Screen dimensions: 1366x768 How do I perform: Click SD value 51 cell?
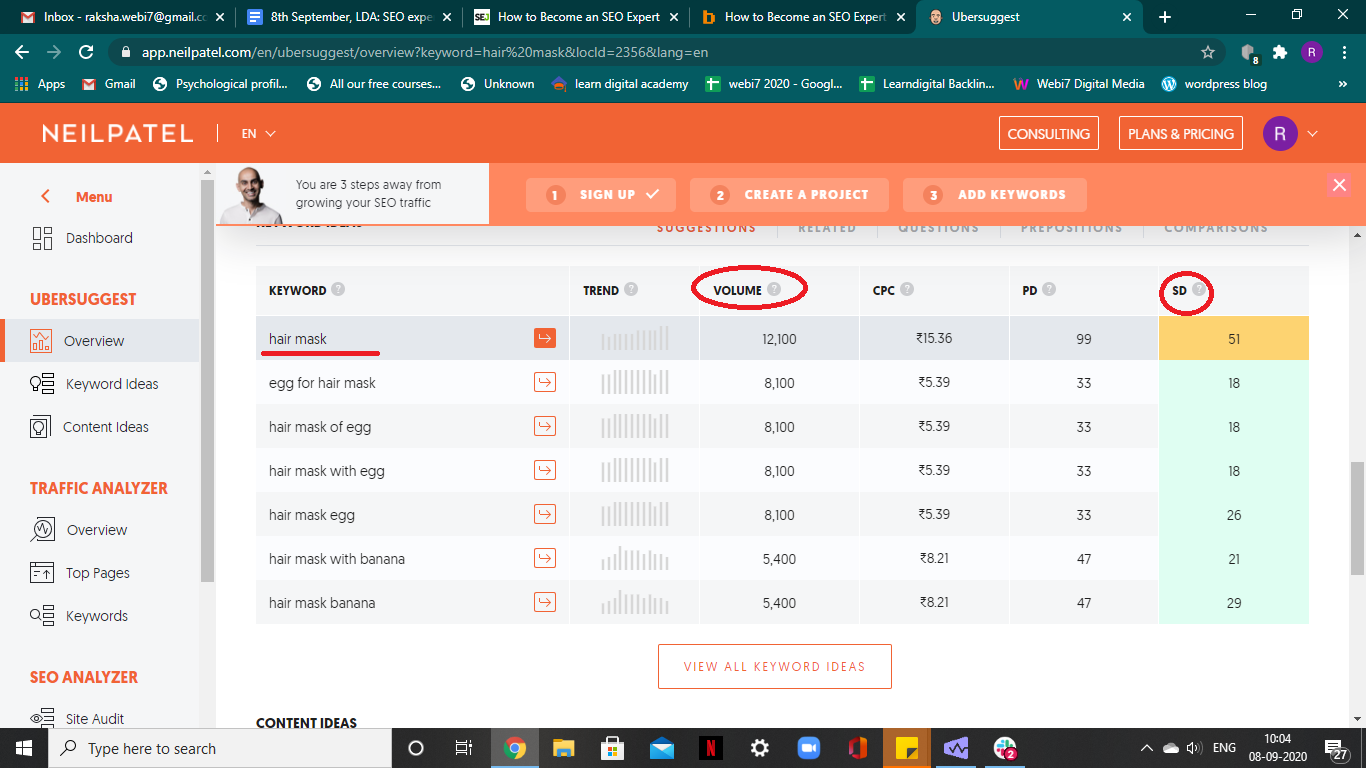coord(1234,339)
